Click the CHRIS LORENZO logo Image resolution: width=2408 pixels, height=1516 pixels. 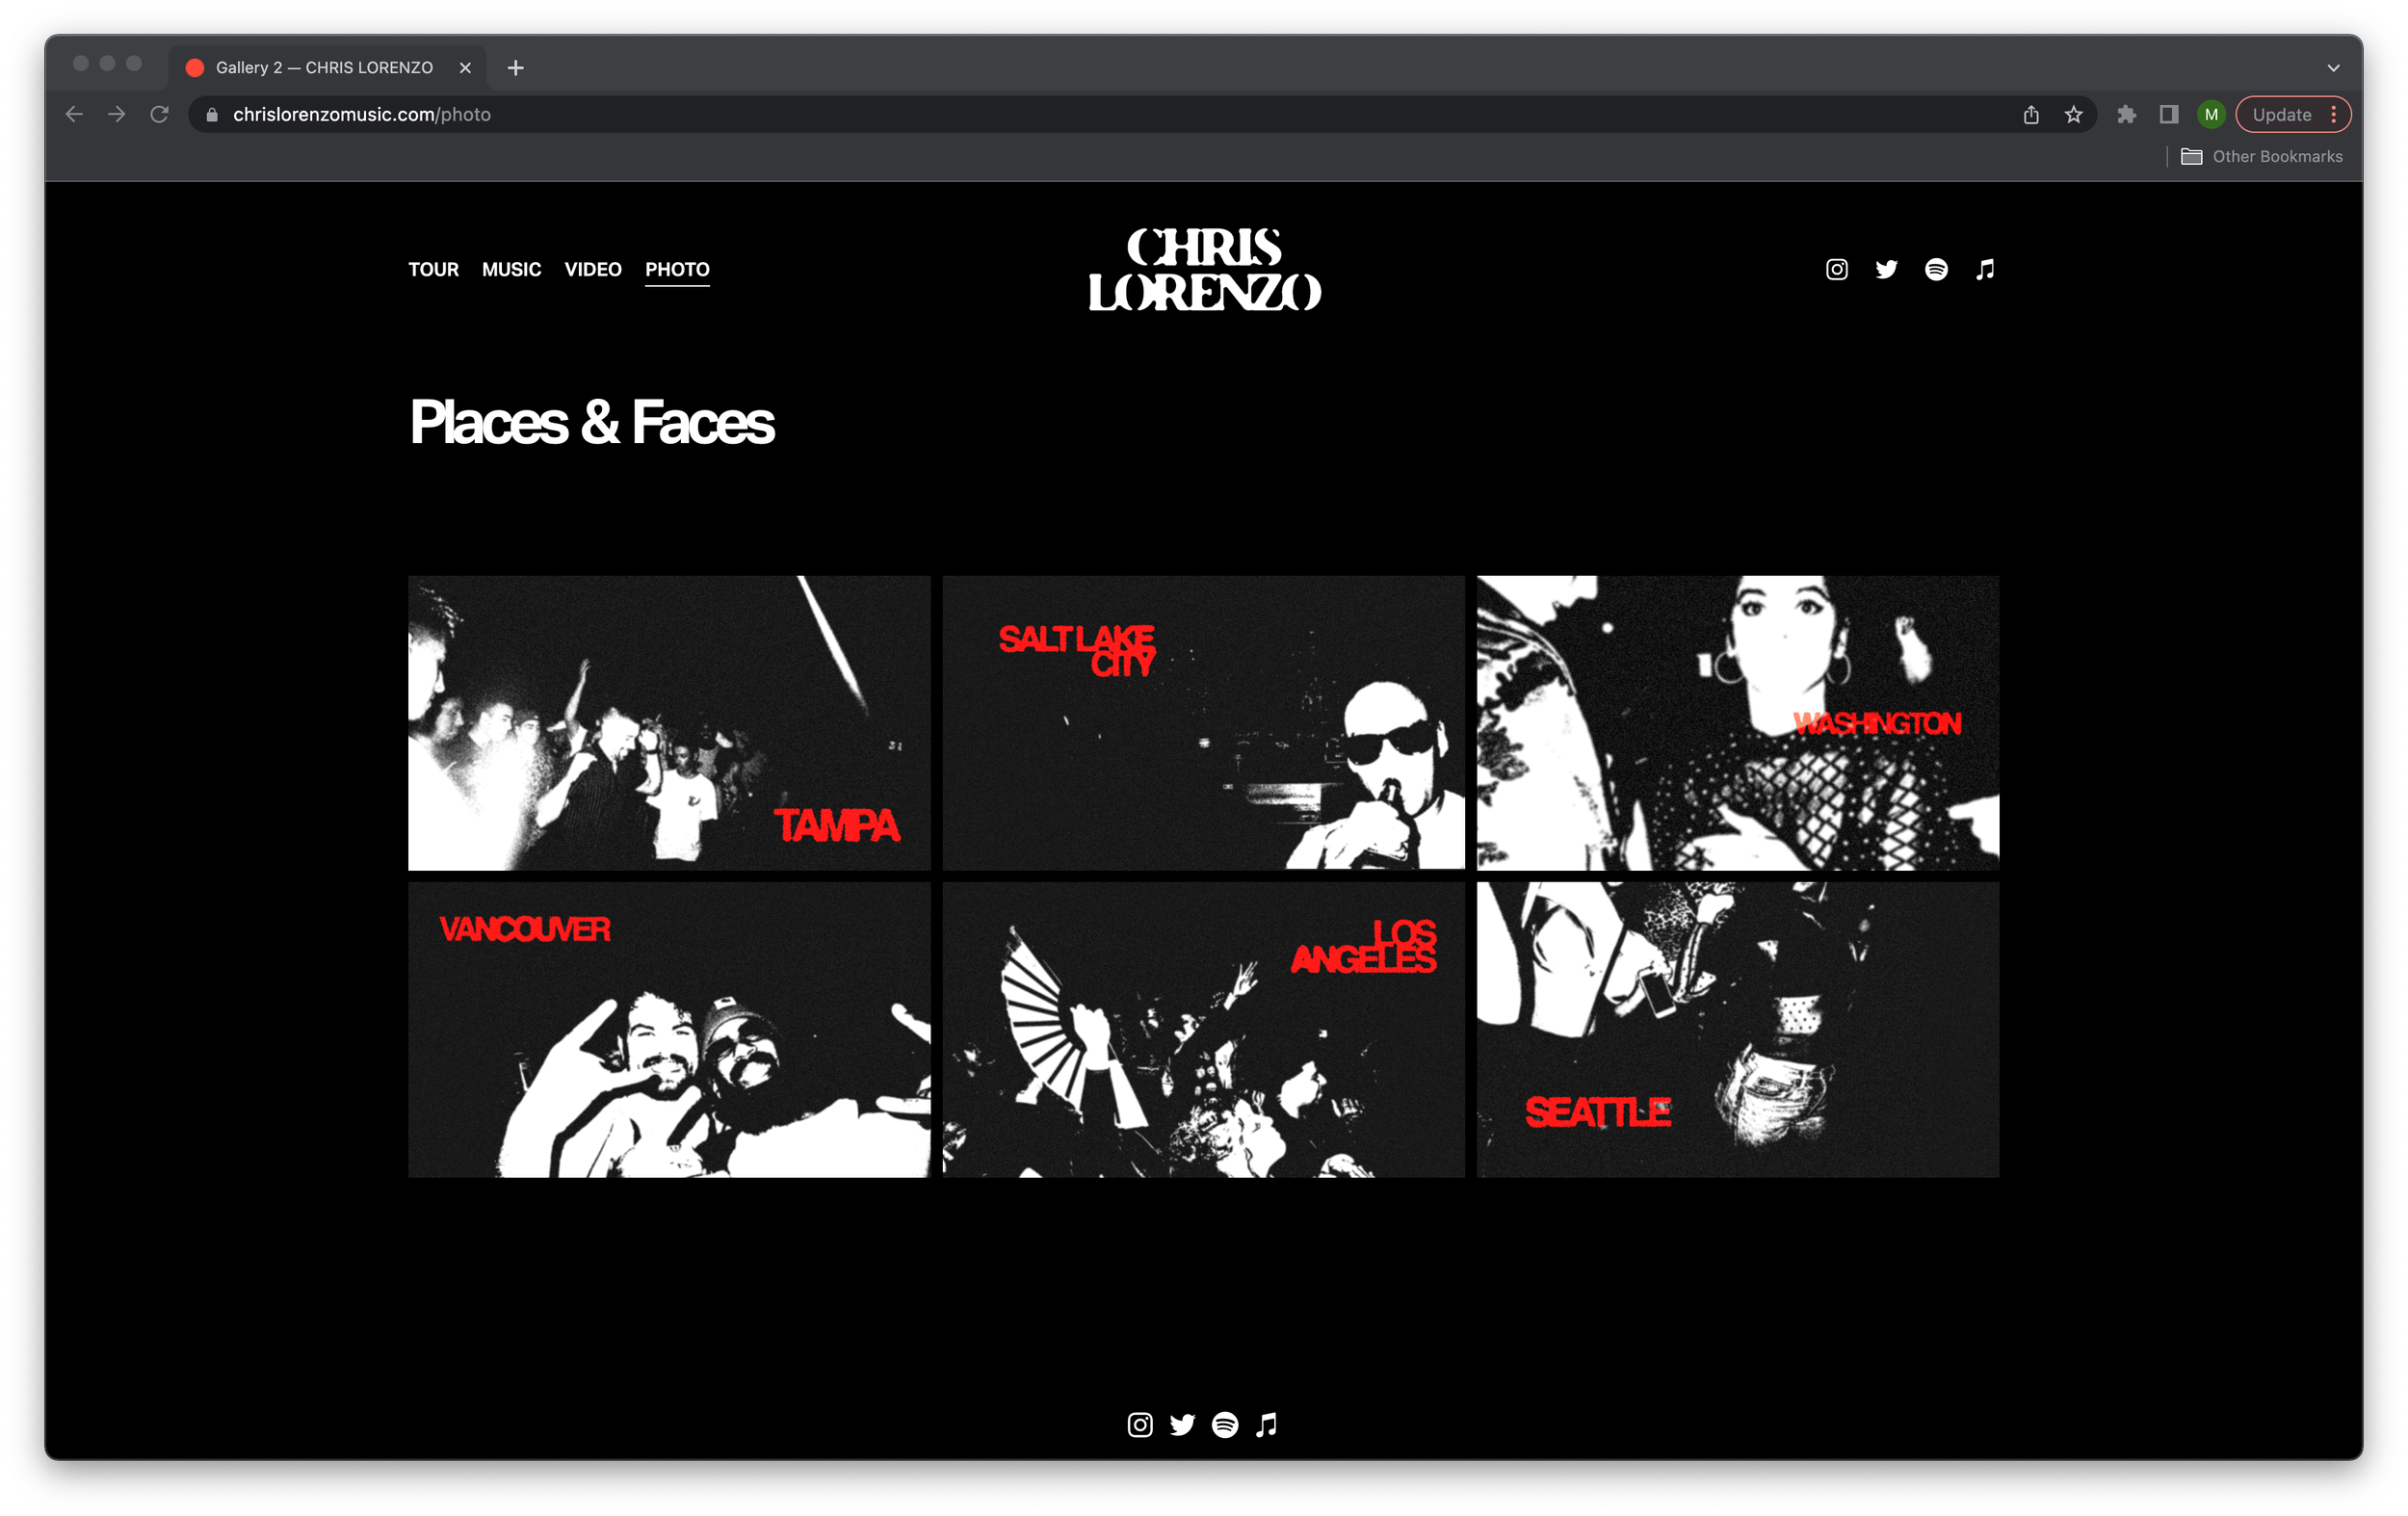click(x=1204, y=269)
